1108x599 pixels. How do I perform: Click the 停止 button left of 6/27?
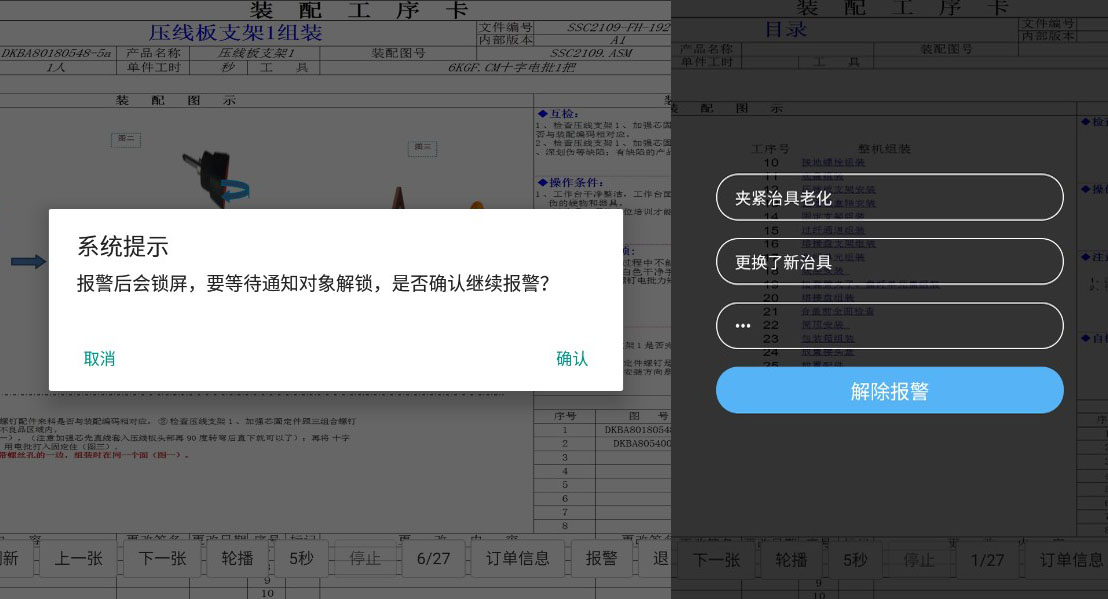coord(365,558)
